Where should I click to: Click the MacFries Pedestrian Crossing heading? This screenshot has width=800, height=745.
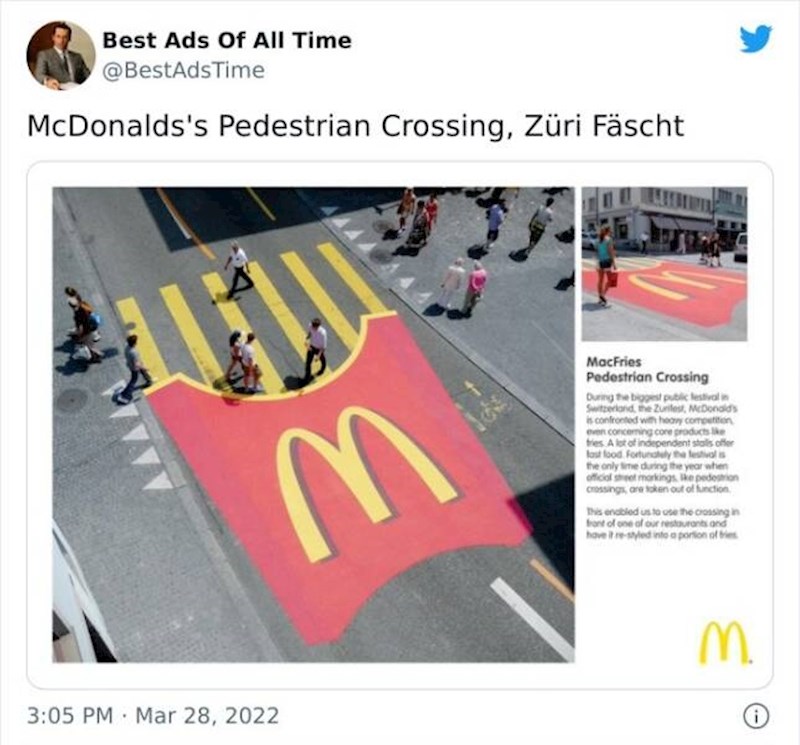click(647, 369)
